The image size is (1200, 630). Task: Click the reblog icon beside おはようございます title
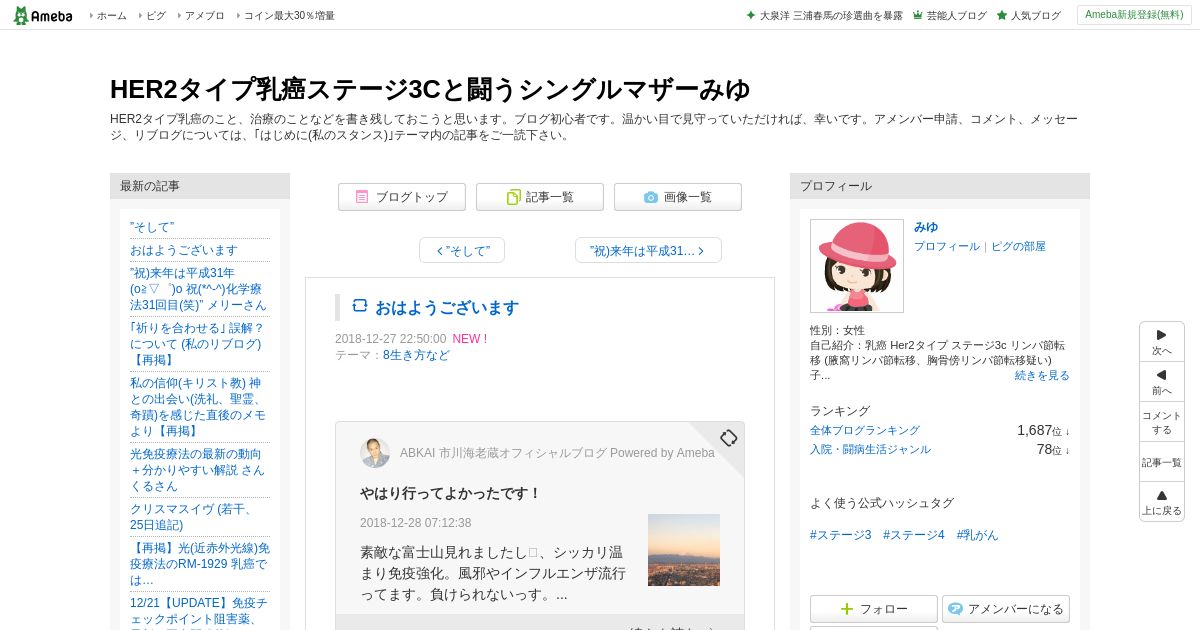pyautogui.click(x=360, y=306)
